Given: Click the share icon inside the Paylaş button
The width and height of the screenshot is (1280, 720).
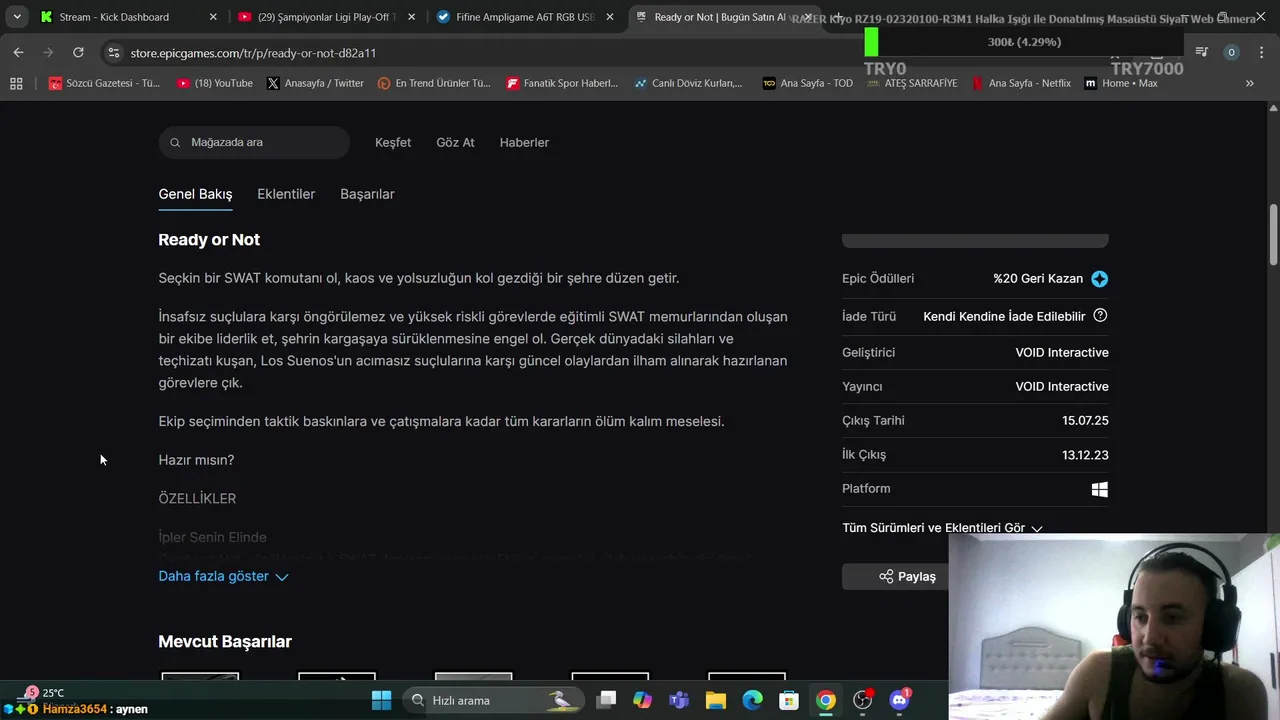Looking at the screenshot, I should pyautogui.click(x=886, y=576).
